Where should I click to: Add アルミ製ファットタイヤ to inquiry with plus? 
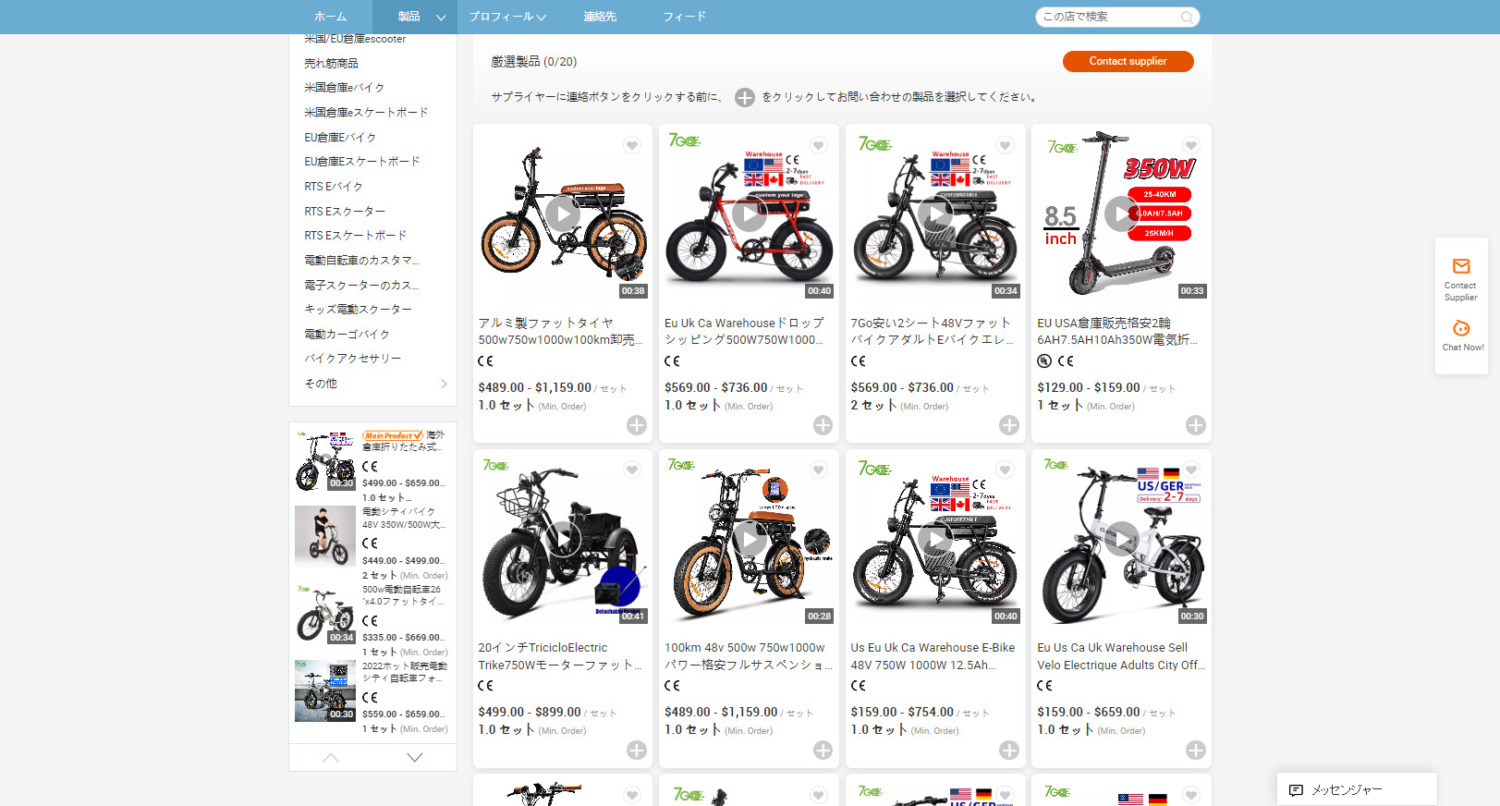pyautogui.click(x=637, y=425)
